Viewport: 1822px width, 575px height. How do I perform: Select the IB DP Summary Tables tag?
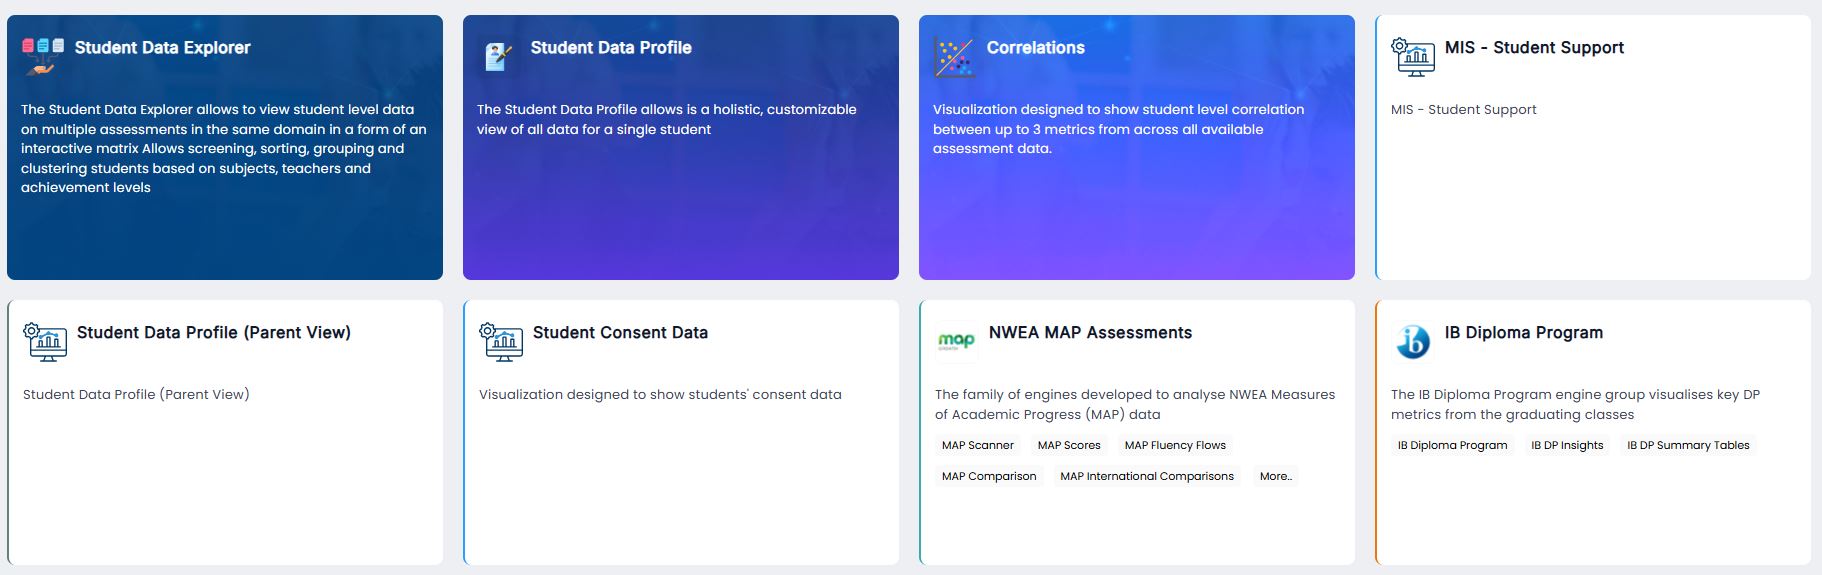[1688, 445]
